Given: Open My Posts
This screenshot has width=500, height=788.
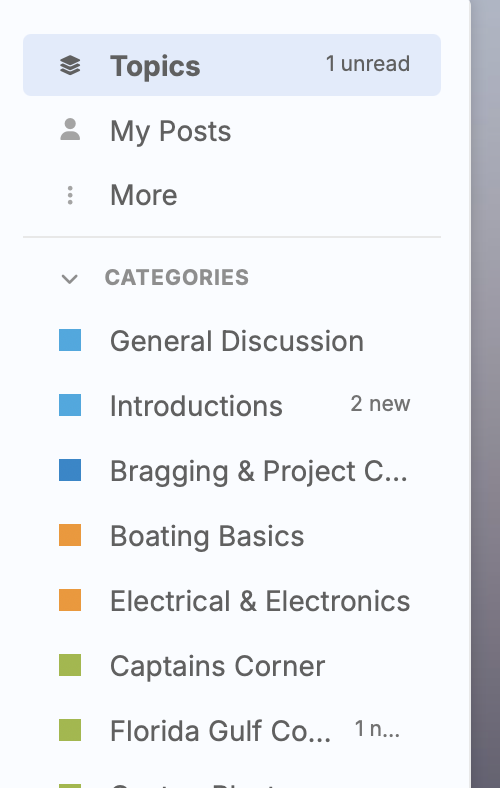Looking at the screenshot, I should point(232,131).
